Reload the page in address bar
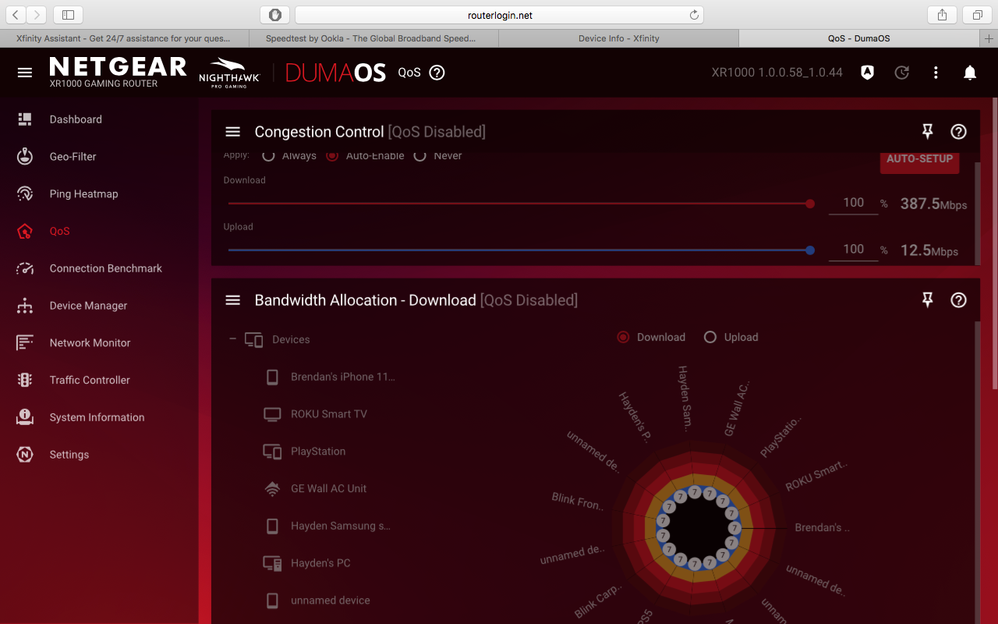Viewport: 998px width, 624px height. [694, 15]
